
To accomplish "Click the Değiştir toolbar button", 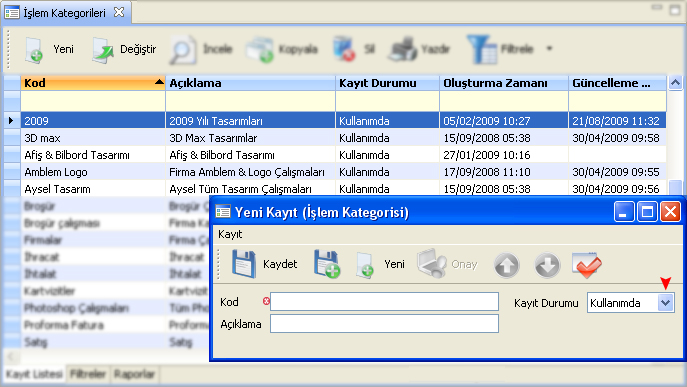I will pyautogui.click(x=124, y=50).
